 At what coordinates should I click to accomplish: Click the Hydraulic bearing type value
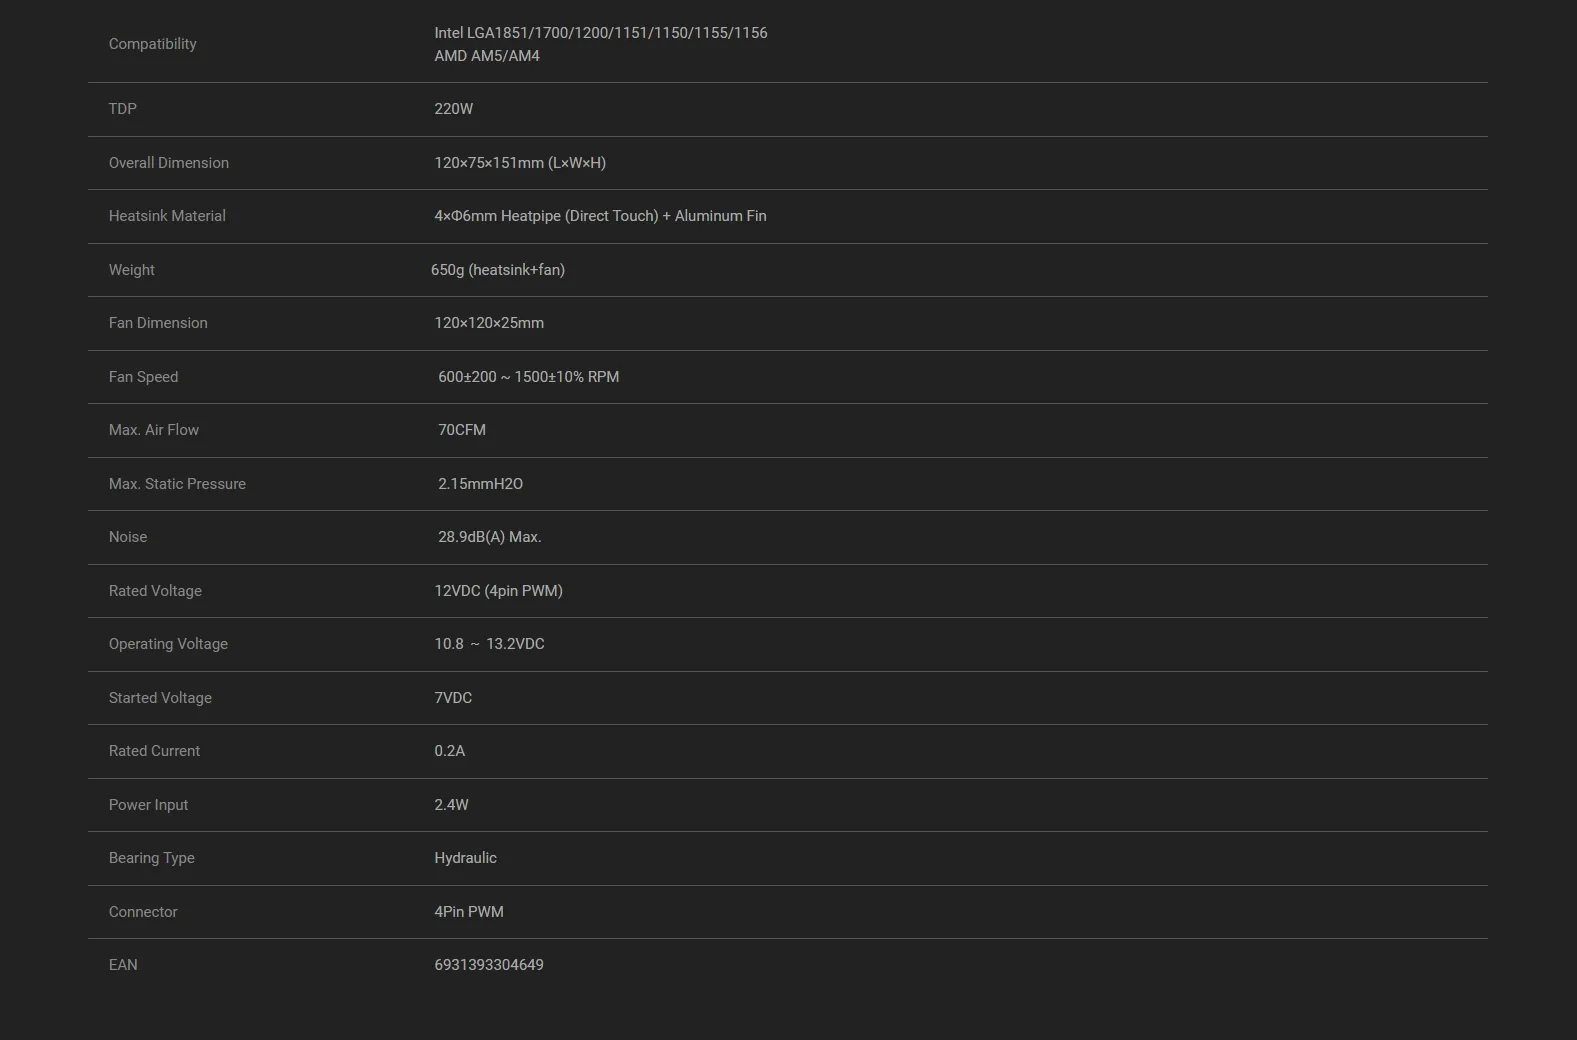tap(465, 858)
